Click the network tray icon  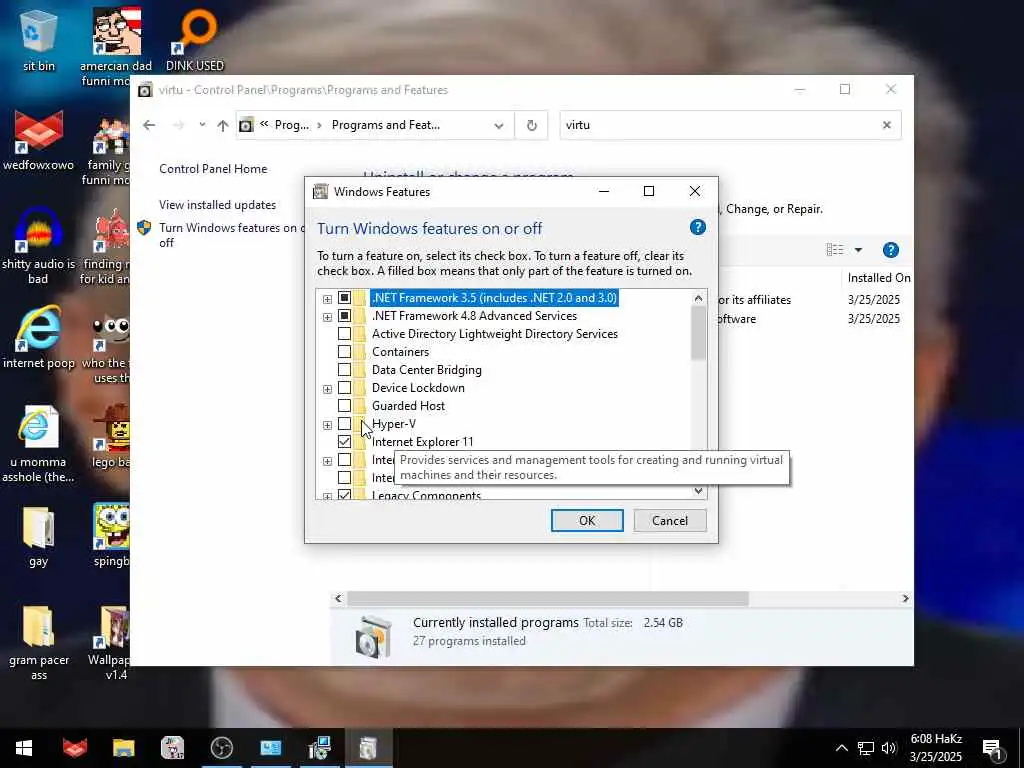[x=865, y=748]
